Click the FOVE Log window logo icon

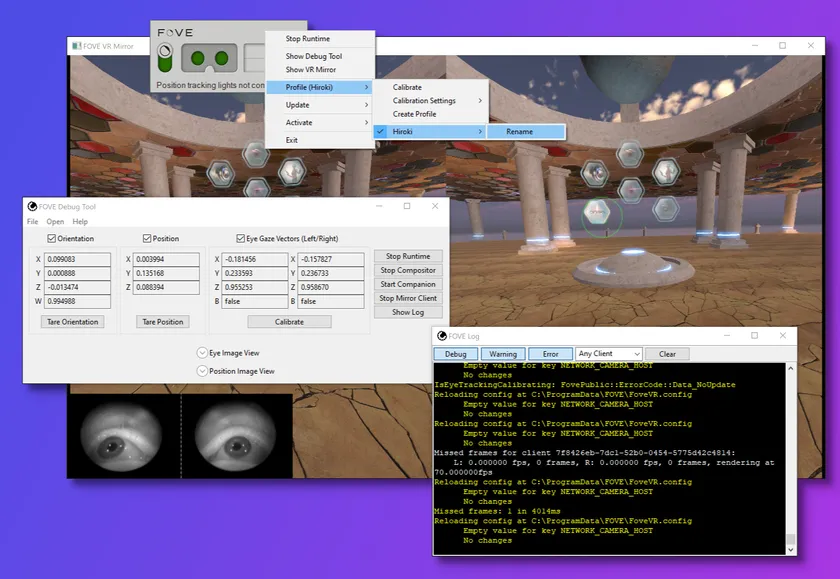point(441,336)
